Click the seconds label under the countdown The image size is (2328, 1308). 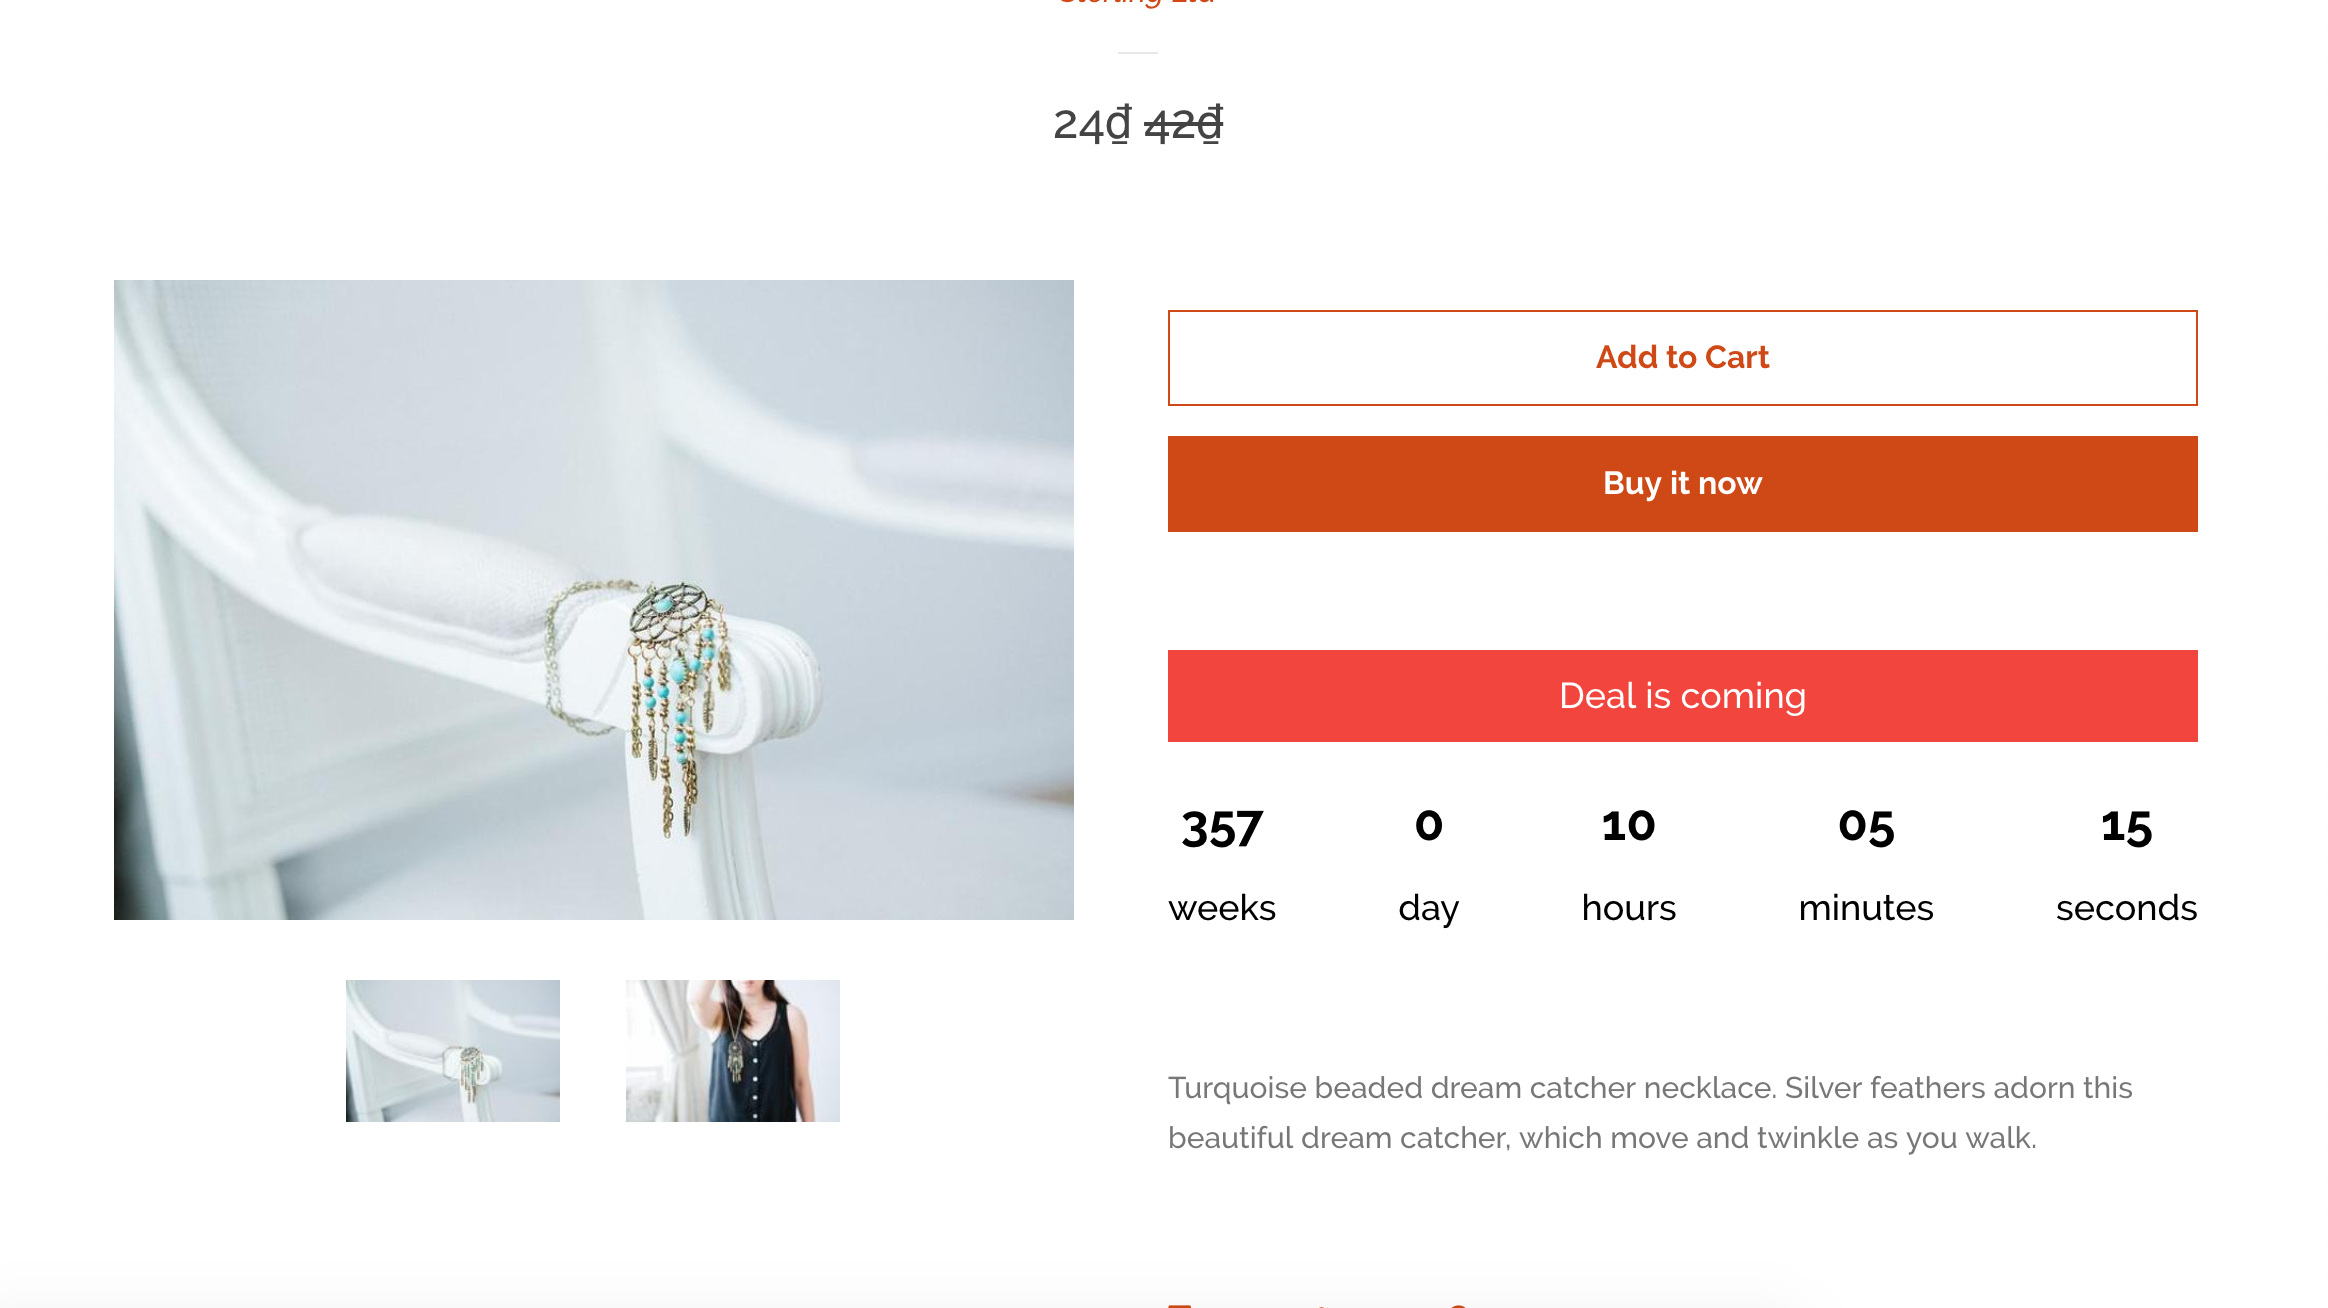click(2126, 908)
